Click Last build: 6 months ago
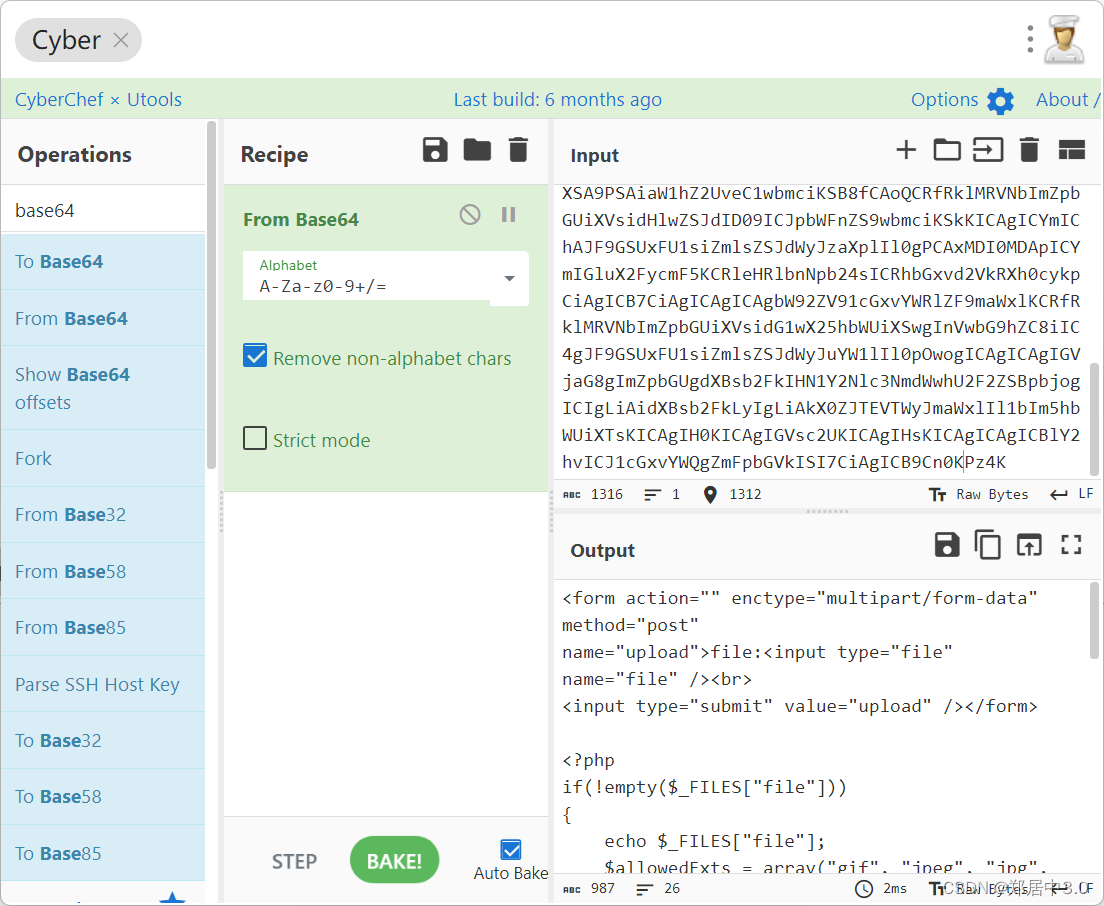The width and height of the screenshot is (1104, 906). [558, 100]
